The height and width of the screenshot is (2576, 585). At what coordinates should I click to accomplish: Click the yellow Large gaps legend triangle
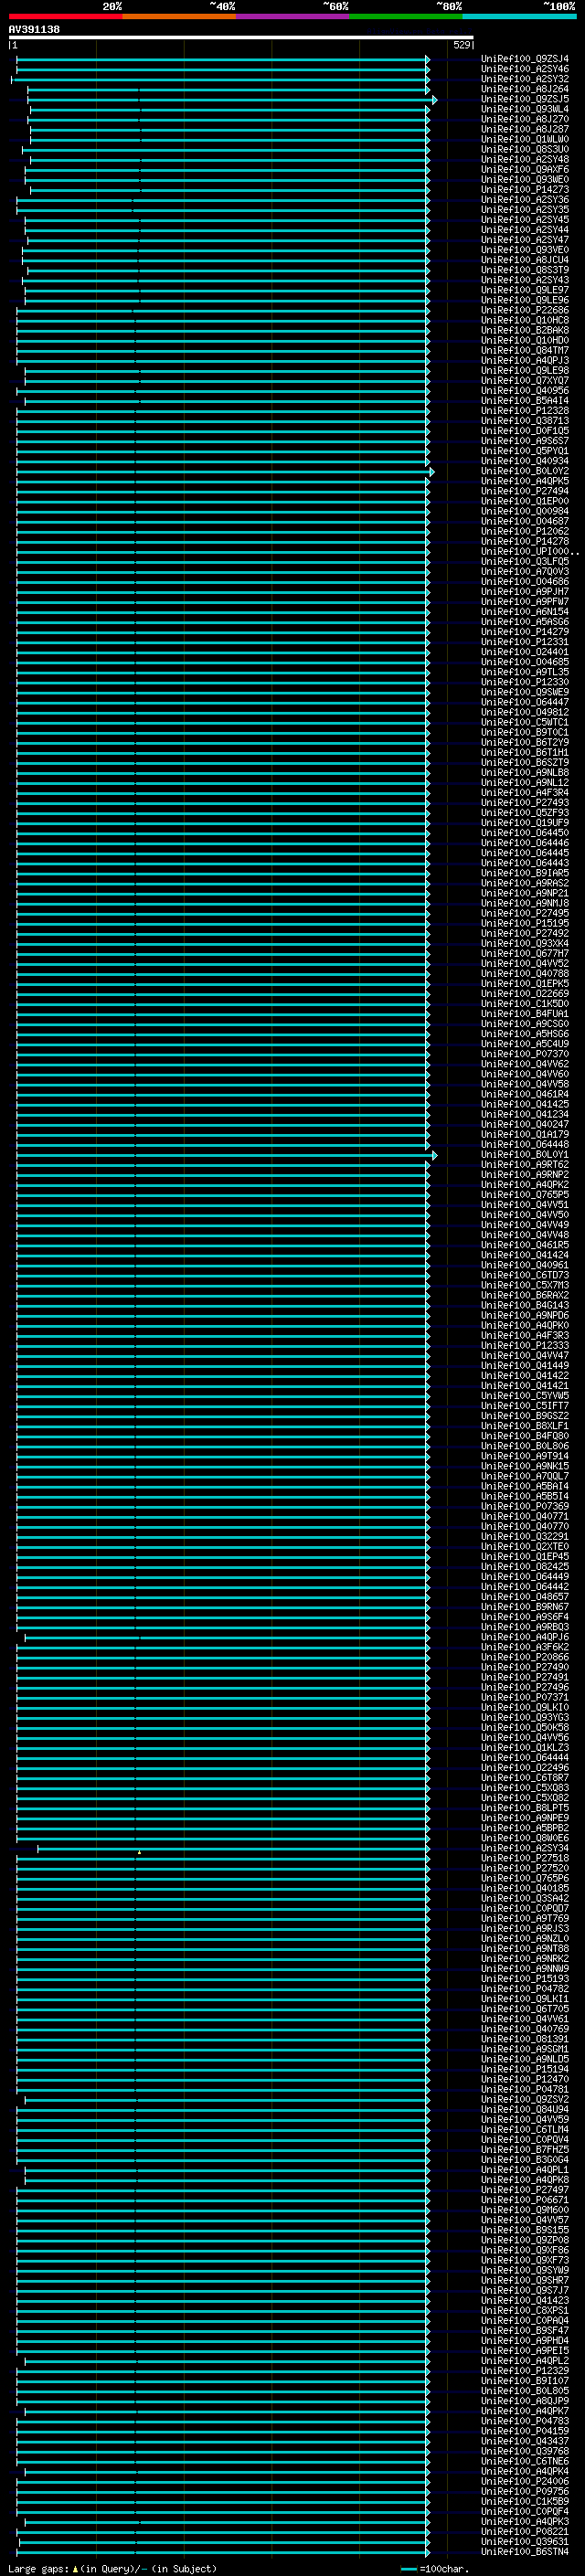point(75,2569)
